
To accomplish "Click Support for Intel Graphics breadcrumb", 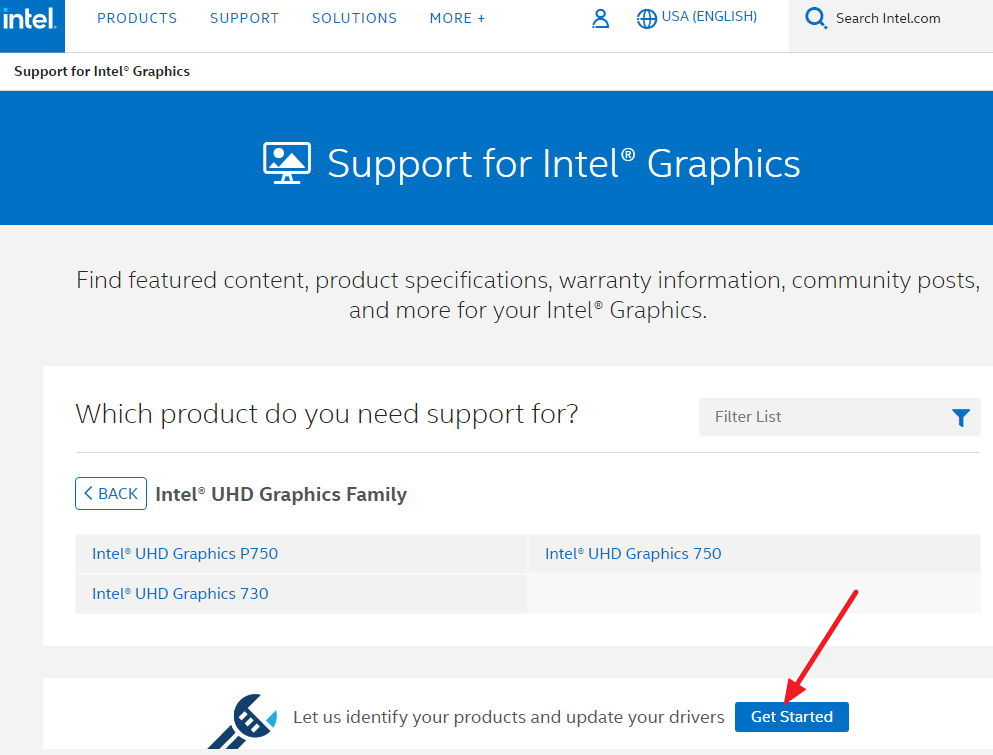I will (102, 71).
